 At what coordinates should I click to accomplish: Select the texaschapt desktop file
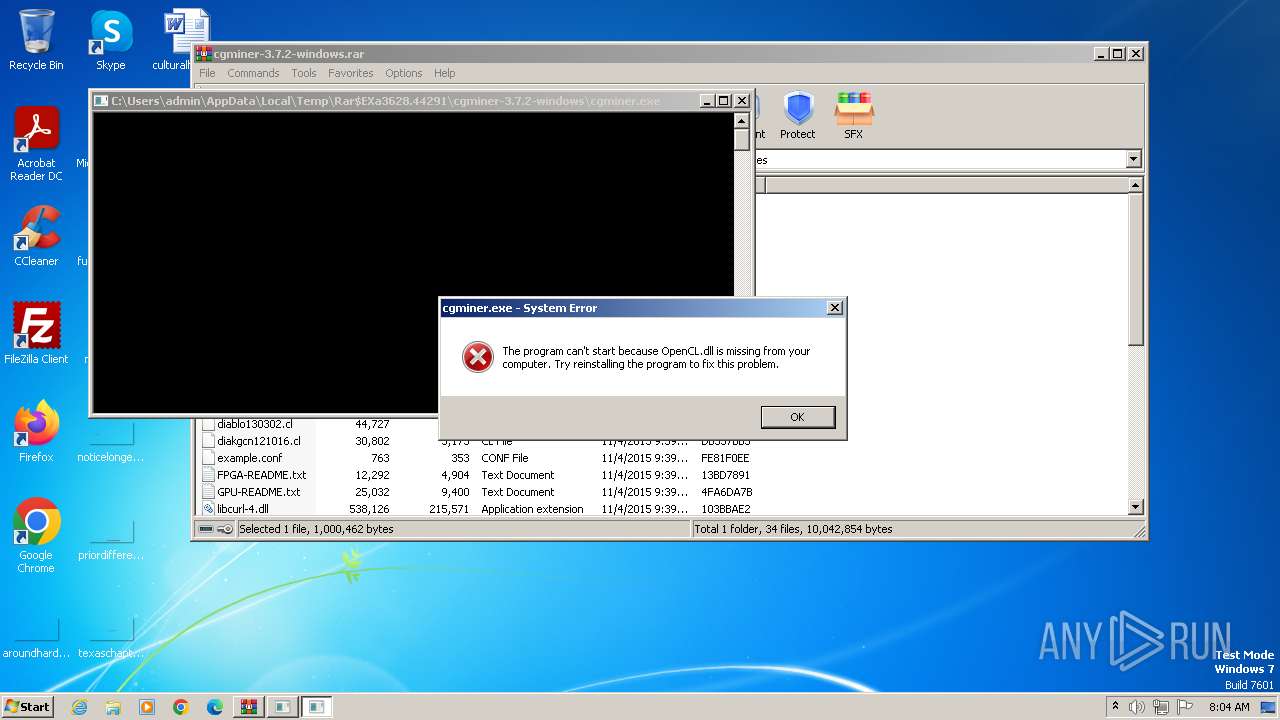[111, 636]
